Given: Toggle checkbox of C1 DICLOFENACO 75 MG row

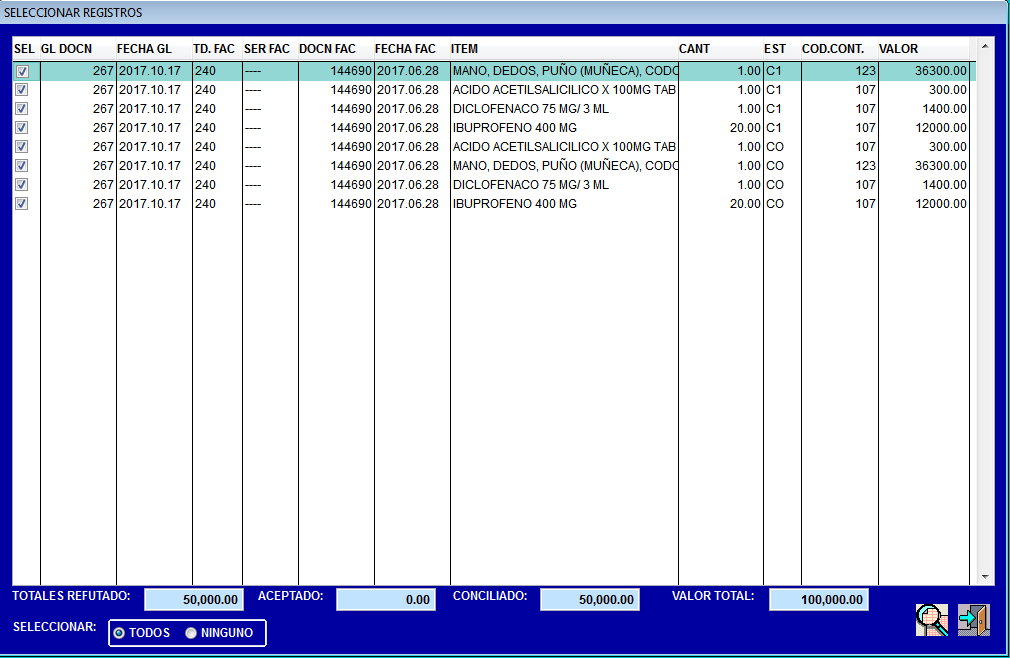Looking at the screenshot, I should pos(22,109).
